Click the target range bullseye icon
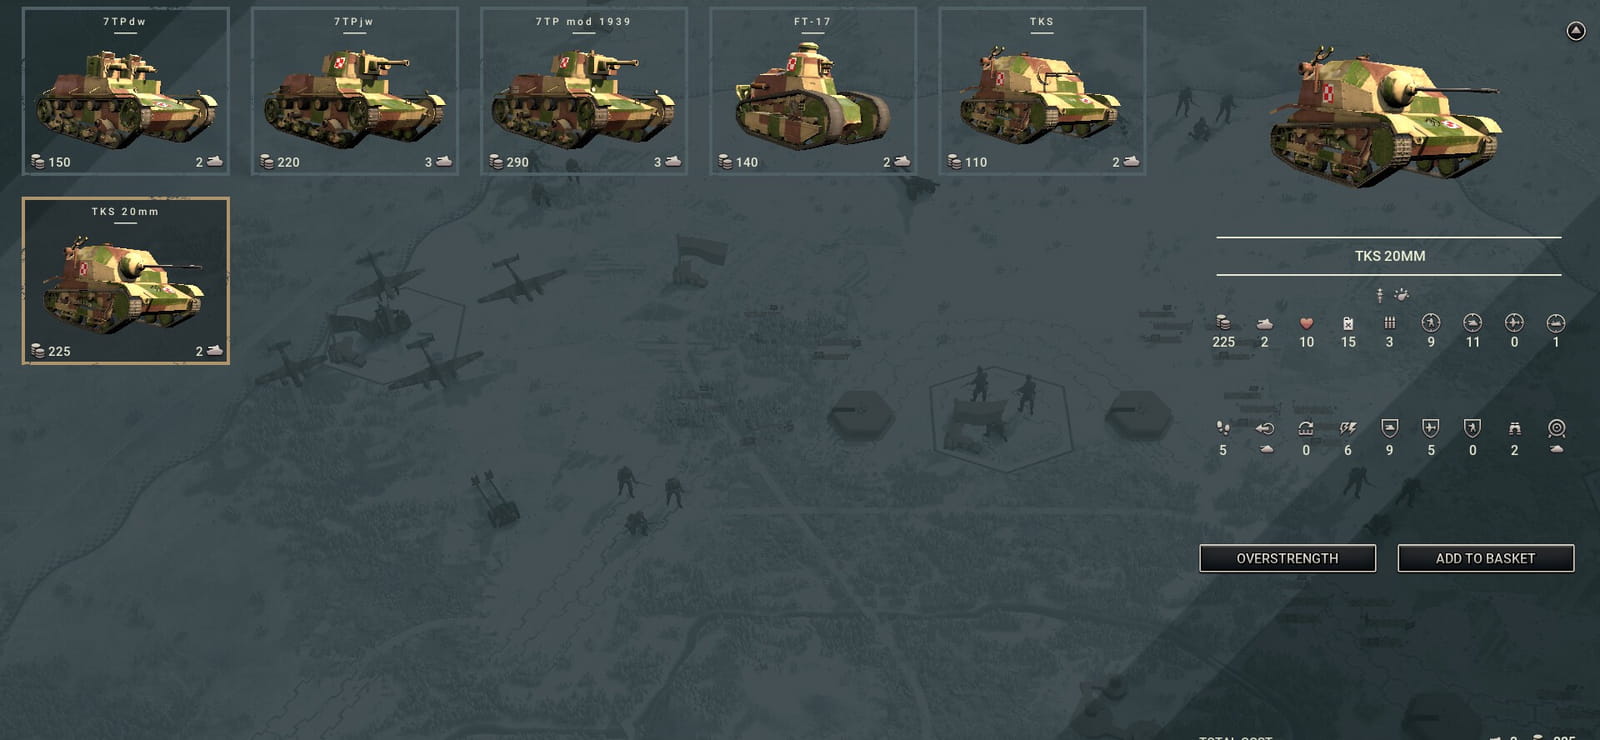Image resolution: width=1600 pixels, height=740 pixels. click(1556, 428)
